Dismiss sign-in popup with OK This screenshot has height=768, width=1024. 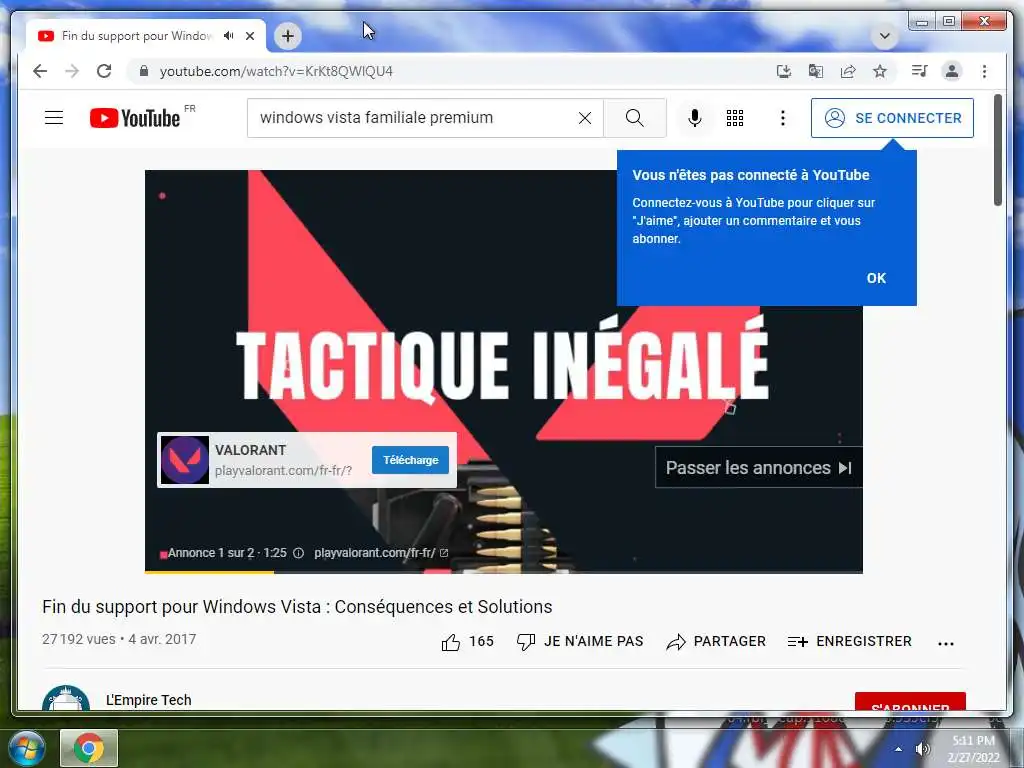(876, 278)
